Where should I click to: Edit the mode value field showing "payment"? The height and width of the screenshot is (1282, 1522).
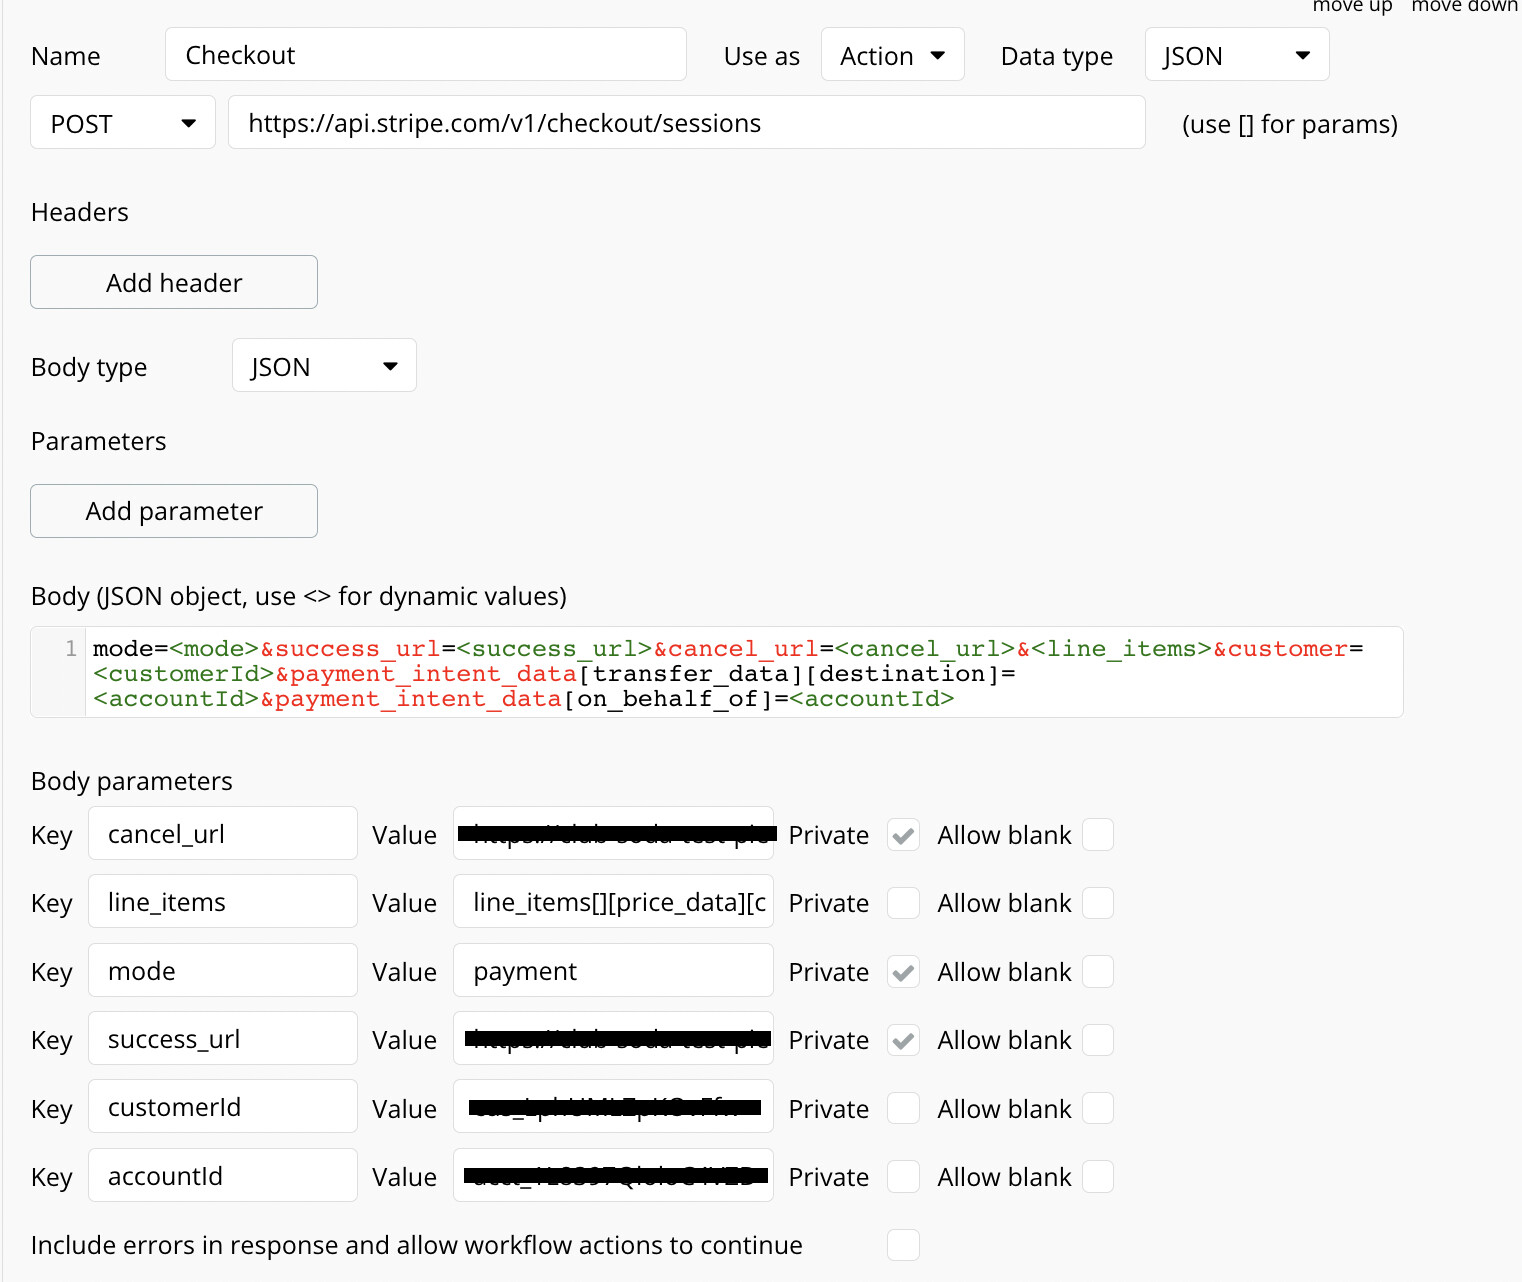pyautogui.click(x=612, y=970)
